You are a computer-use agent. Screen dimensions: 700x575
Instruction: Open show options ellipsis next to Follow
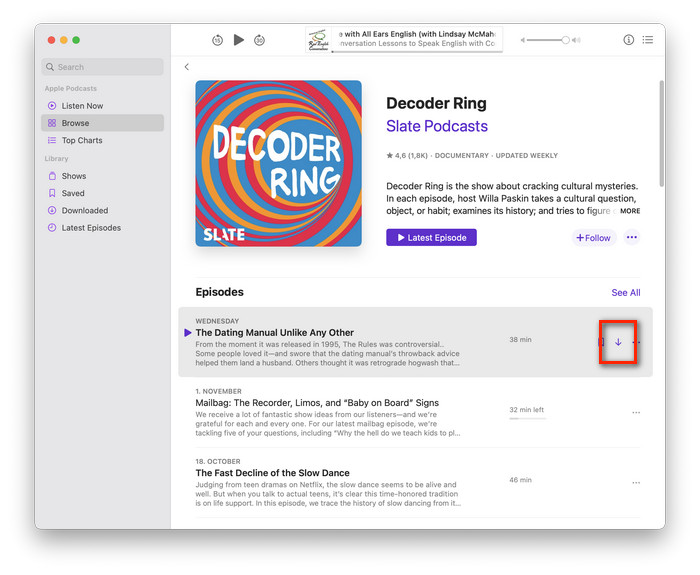(x=632, y=237)
